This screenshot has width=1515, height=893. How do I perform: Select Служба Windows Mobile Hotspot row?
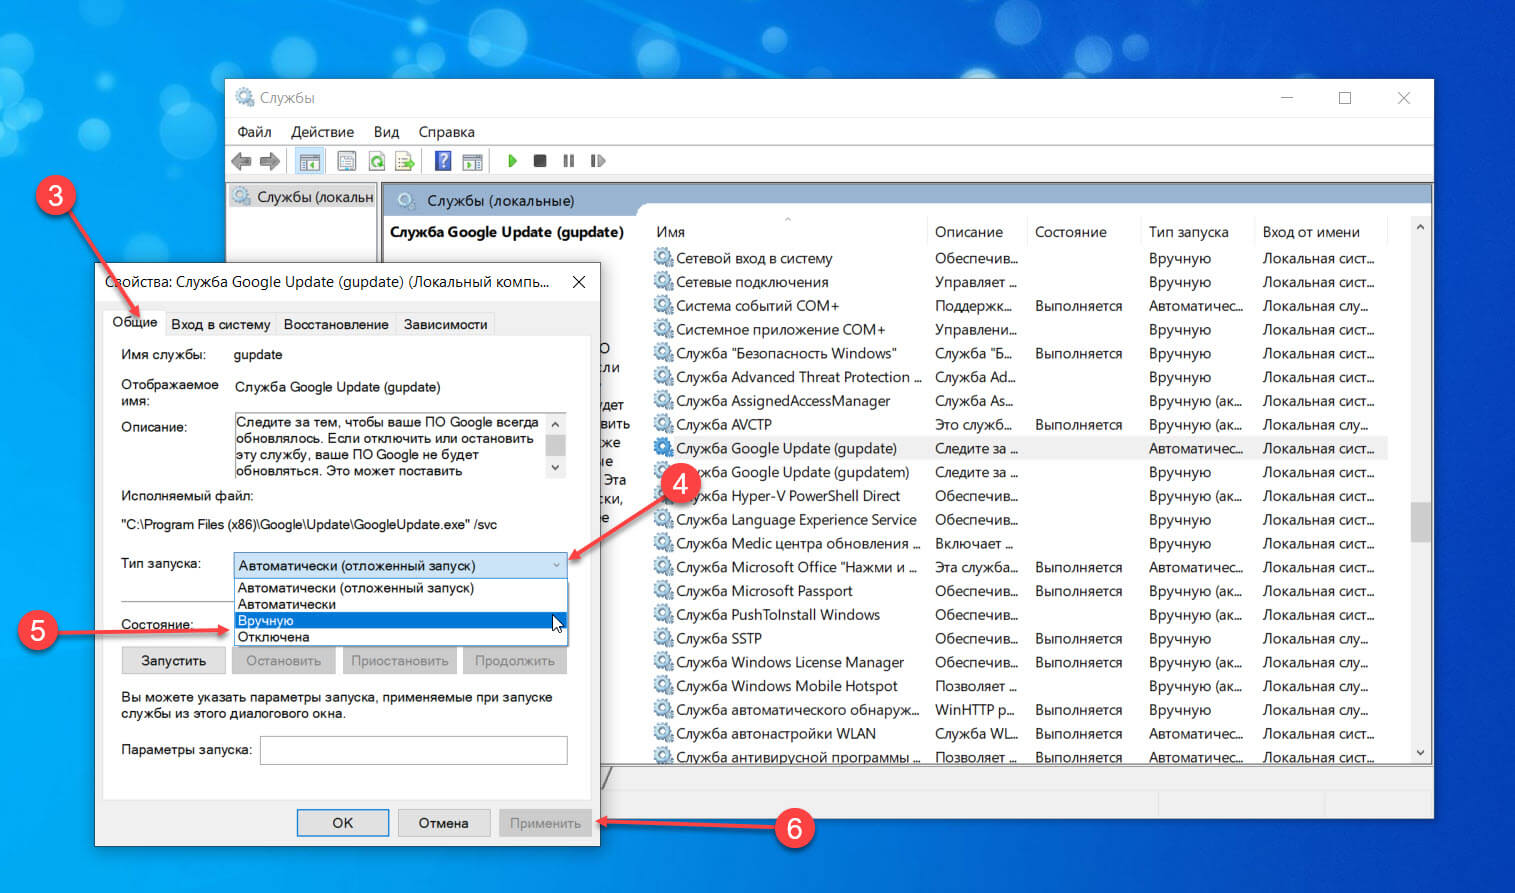pos(1020,686)
